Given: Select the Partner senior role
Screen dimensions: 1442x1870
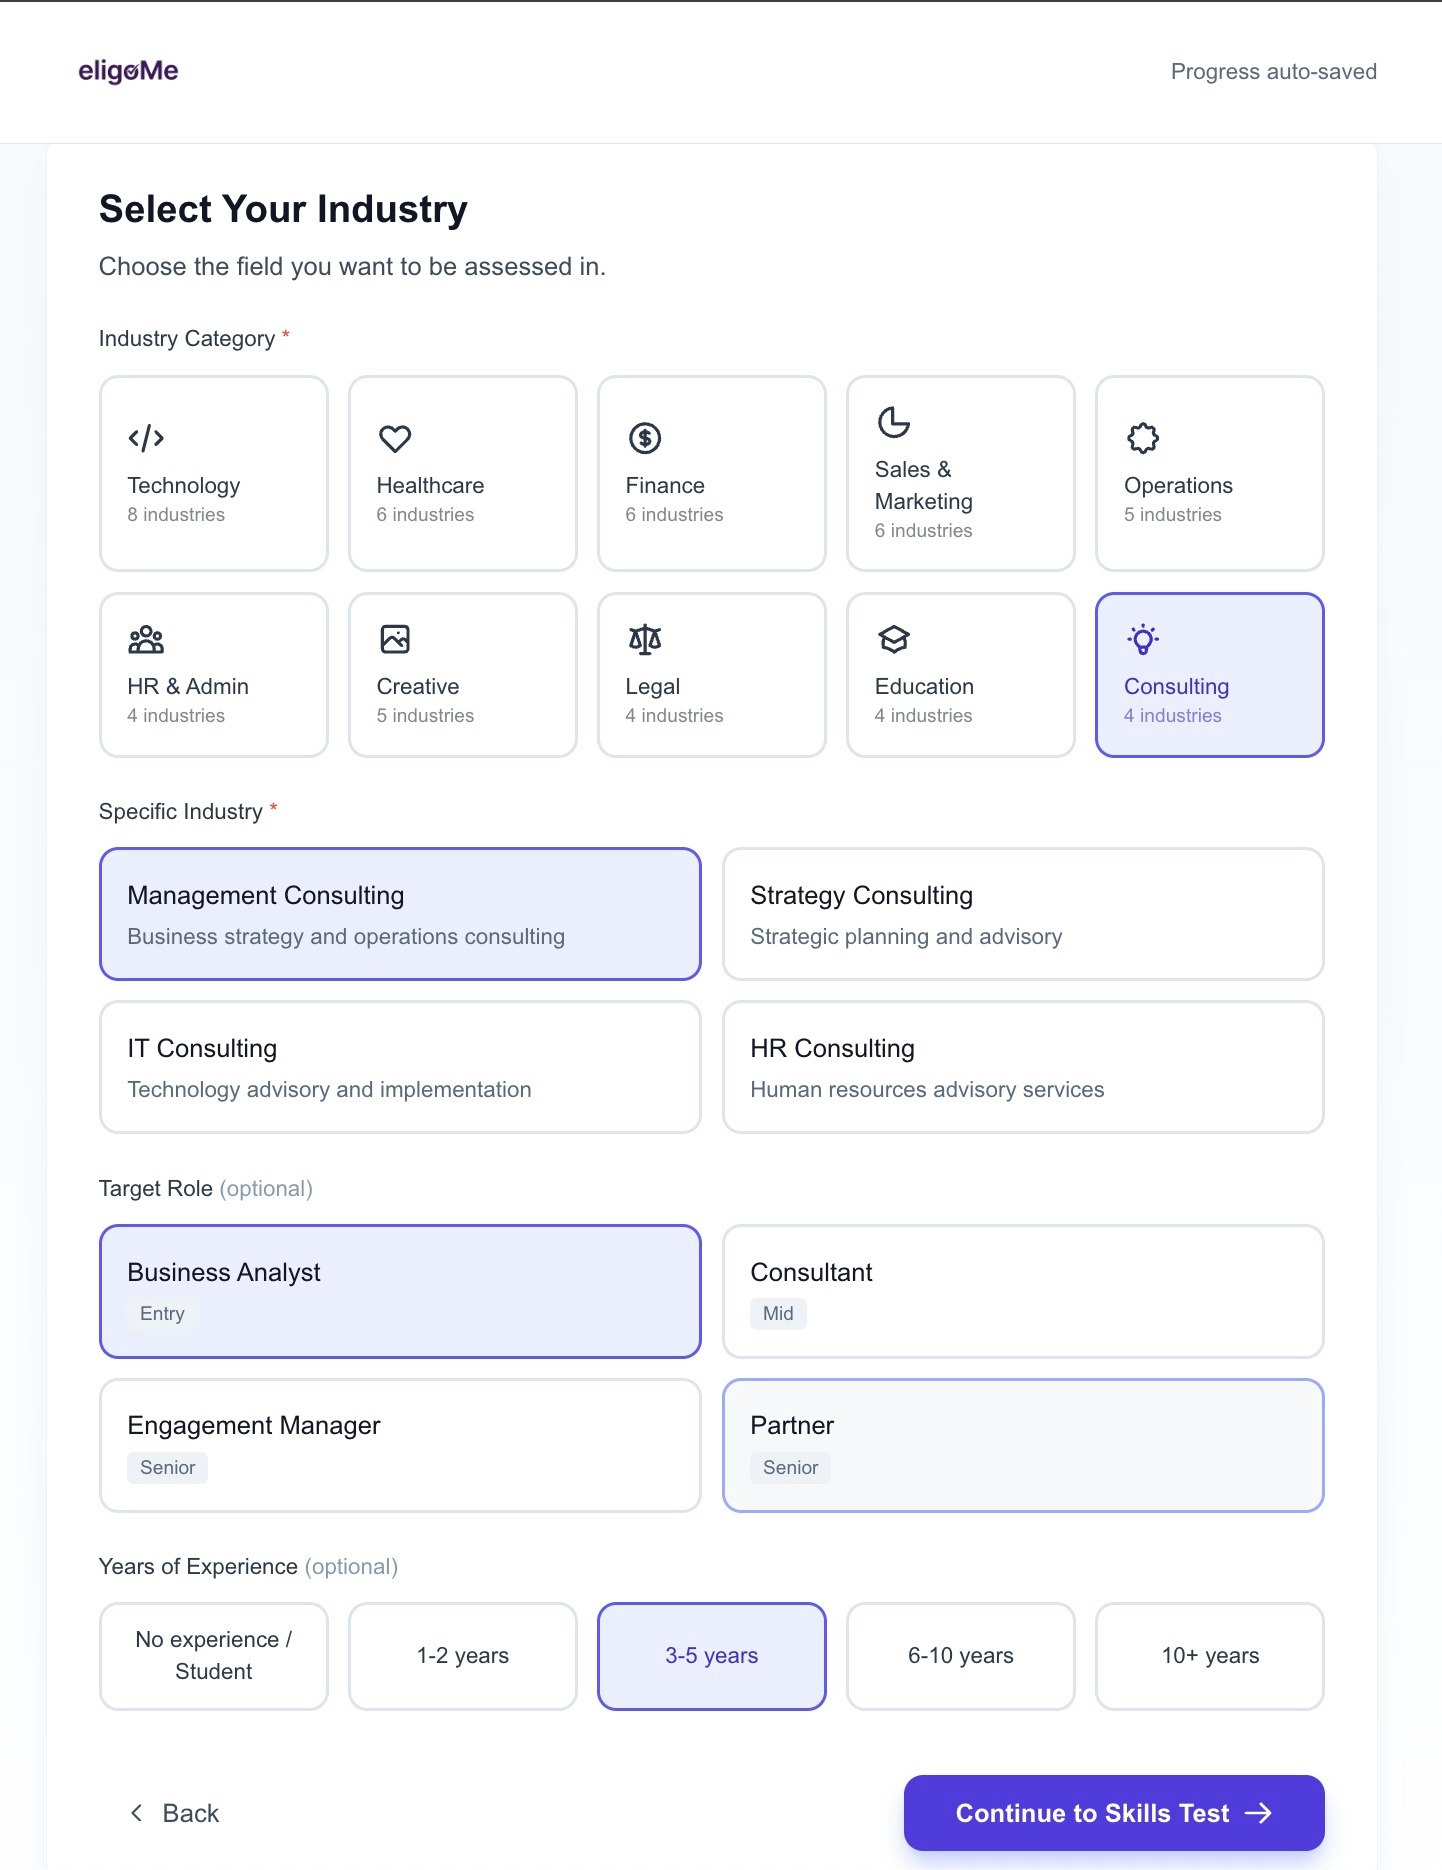Looking at the screenshot, I should [x=1022, y=1445].
